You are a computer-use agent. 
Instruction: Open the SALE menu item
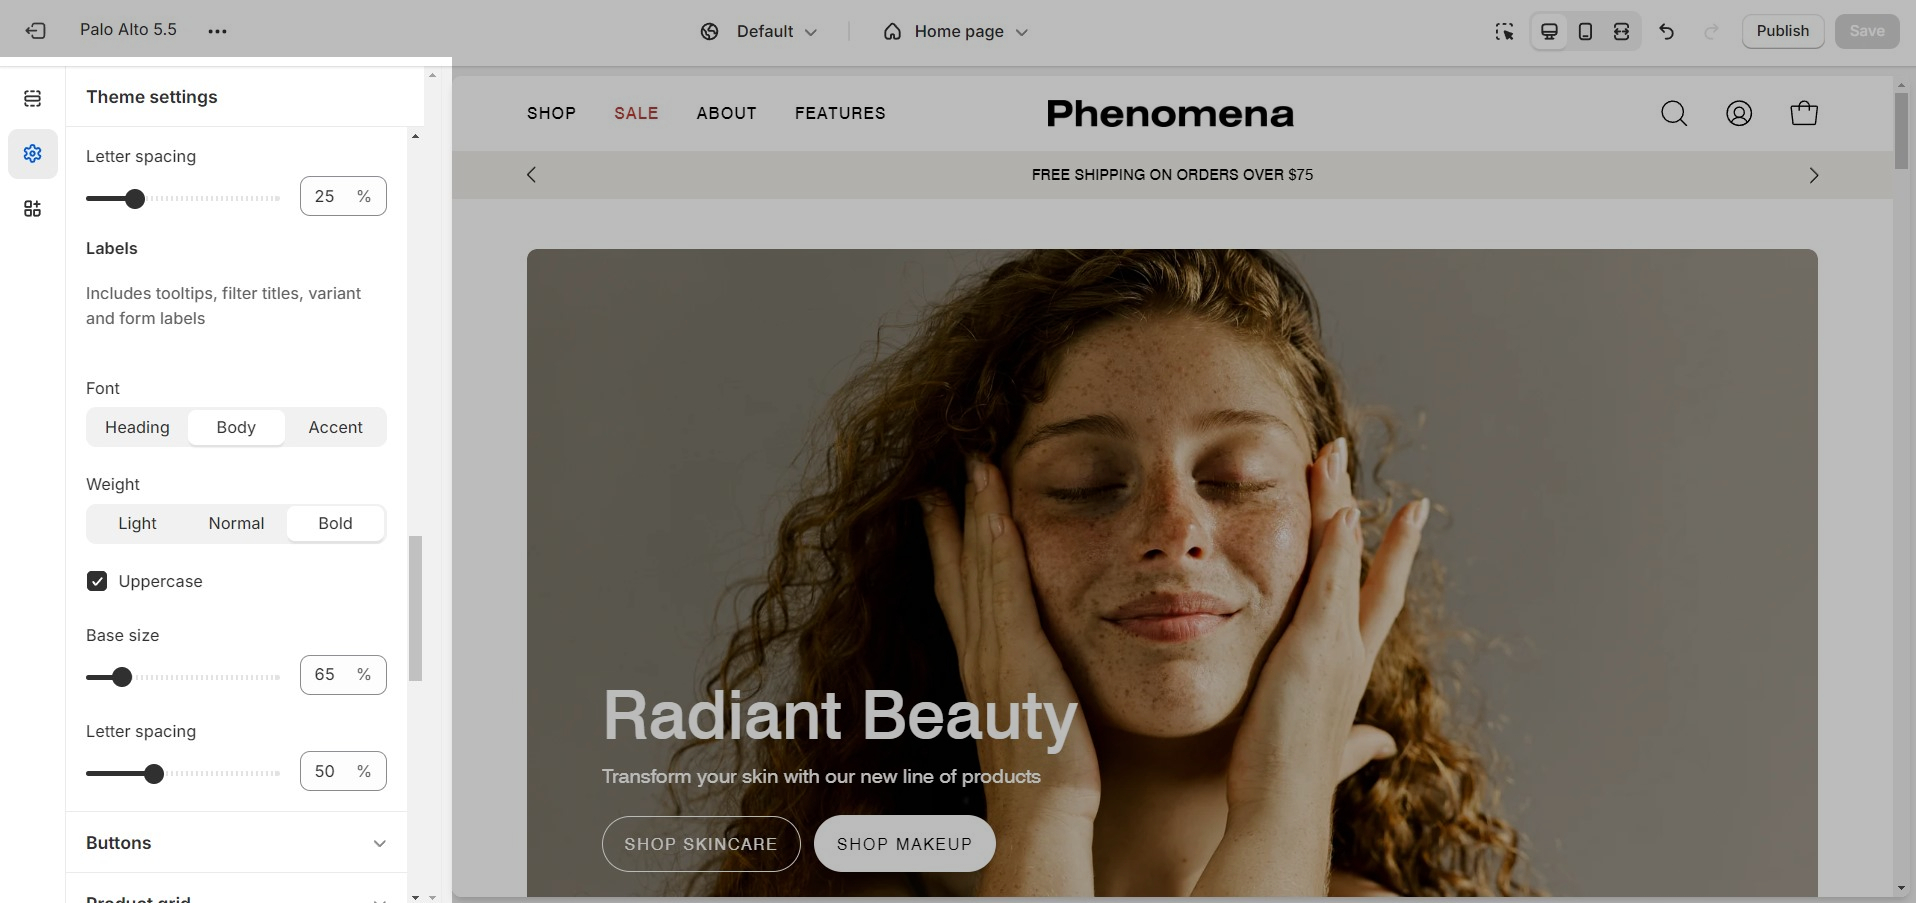pos(636,114)
